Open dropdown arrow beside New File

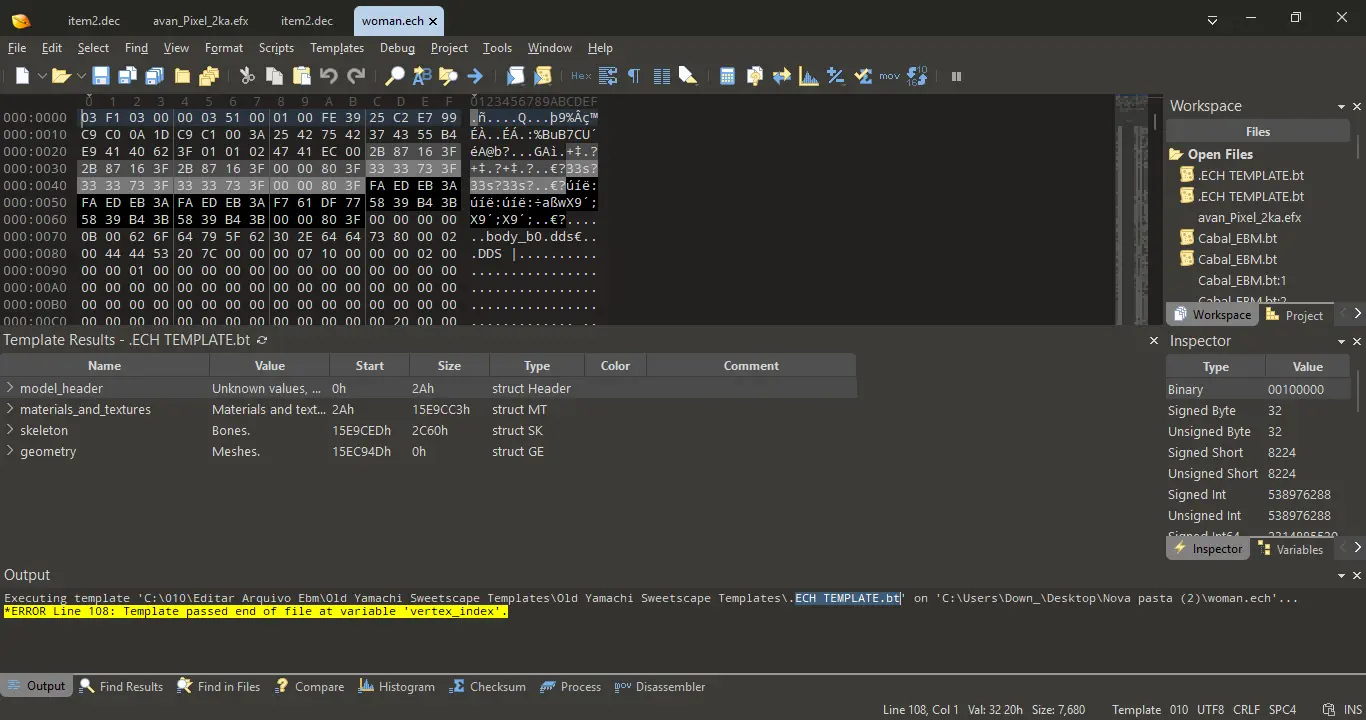click(42, 76)
